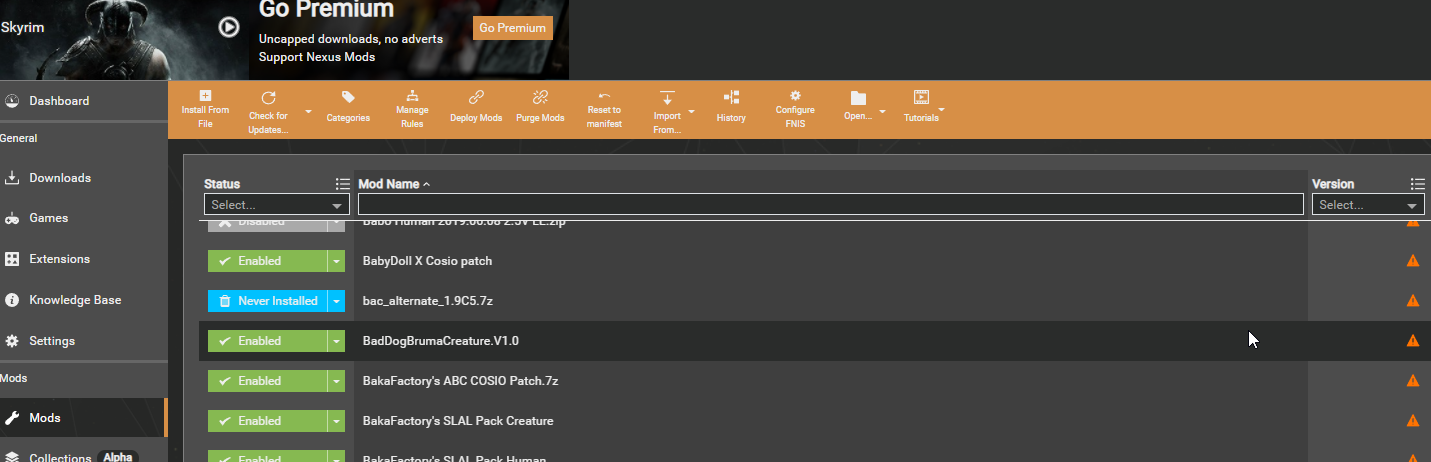Toggle Enabled for BakaFactory's ABC COSIO Patch.7z
The width and height of the screenshot is (1431, 462).
[x=267, y=381]
